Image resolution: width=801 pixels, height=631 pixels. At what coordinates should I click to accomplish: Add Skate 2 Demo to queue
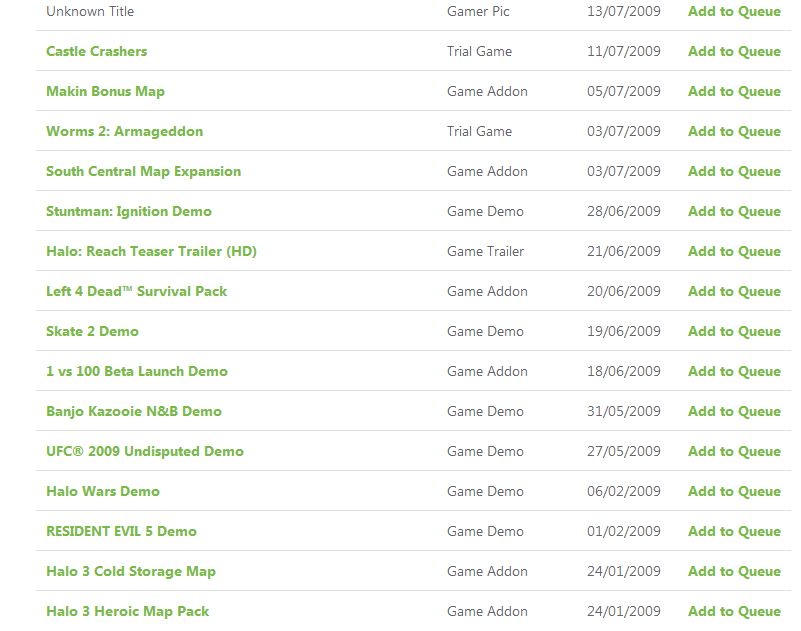[x=734, y=331]
